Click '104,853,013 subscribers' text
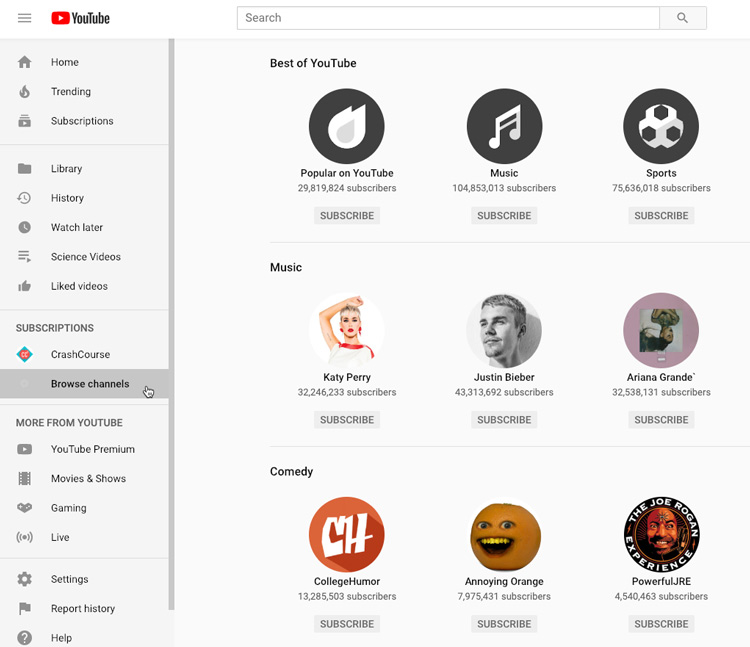This screenshot has width=750, height=647. 504,188
